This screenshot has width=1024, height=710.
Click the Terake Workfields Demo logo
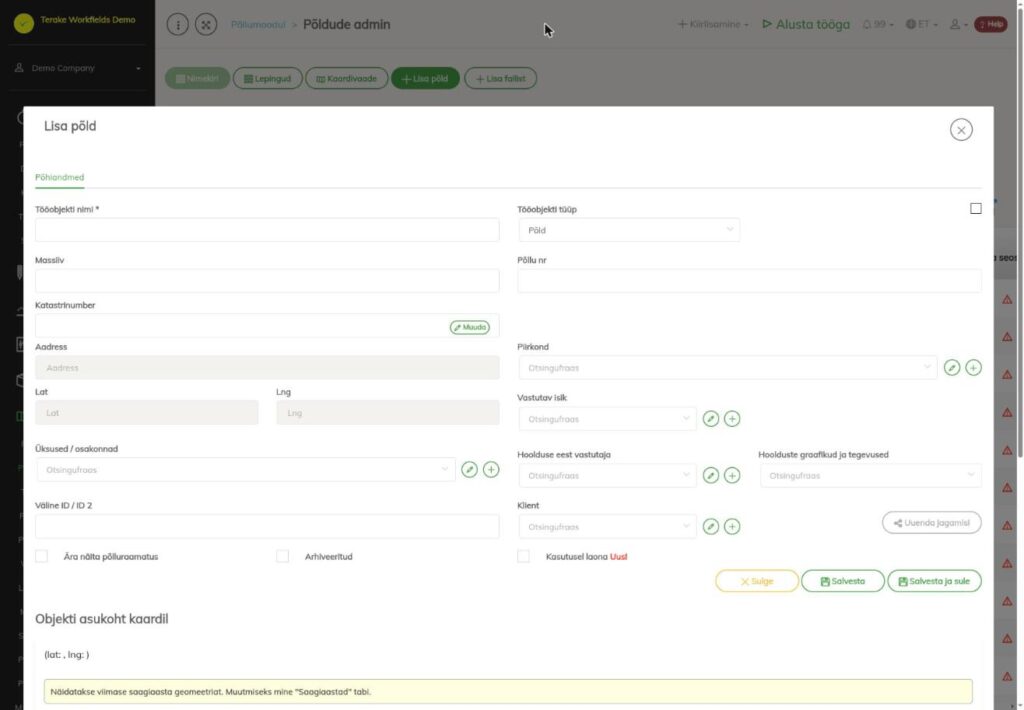tap(24, 24)
